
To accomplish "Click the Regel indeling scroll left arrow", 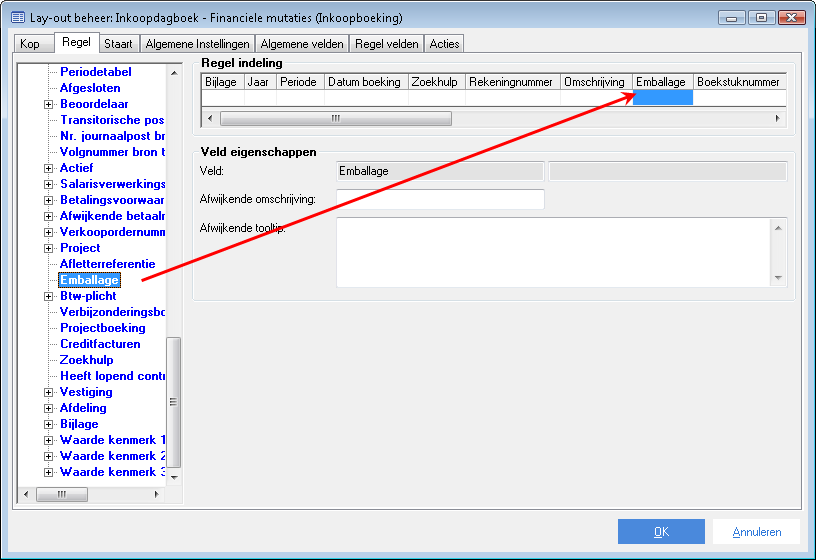I will (x=210, y=119).
